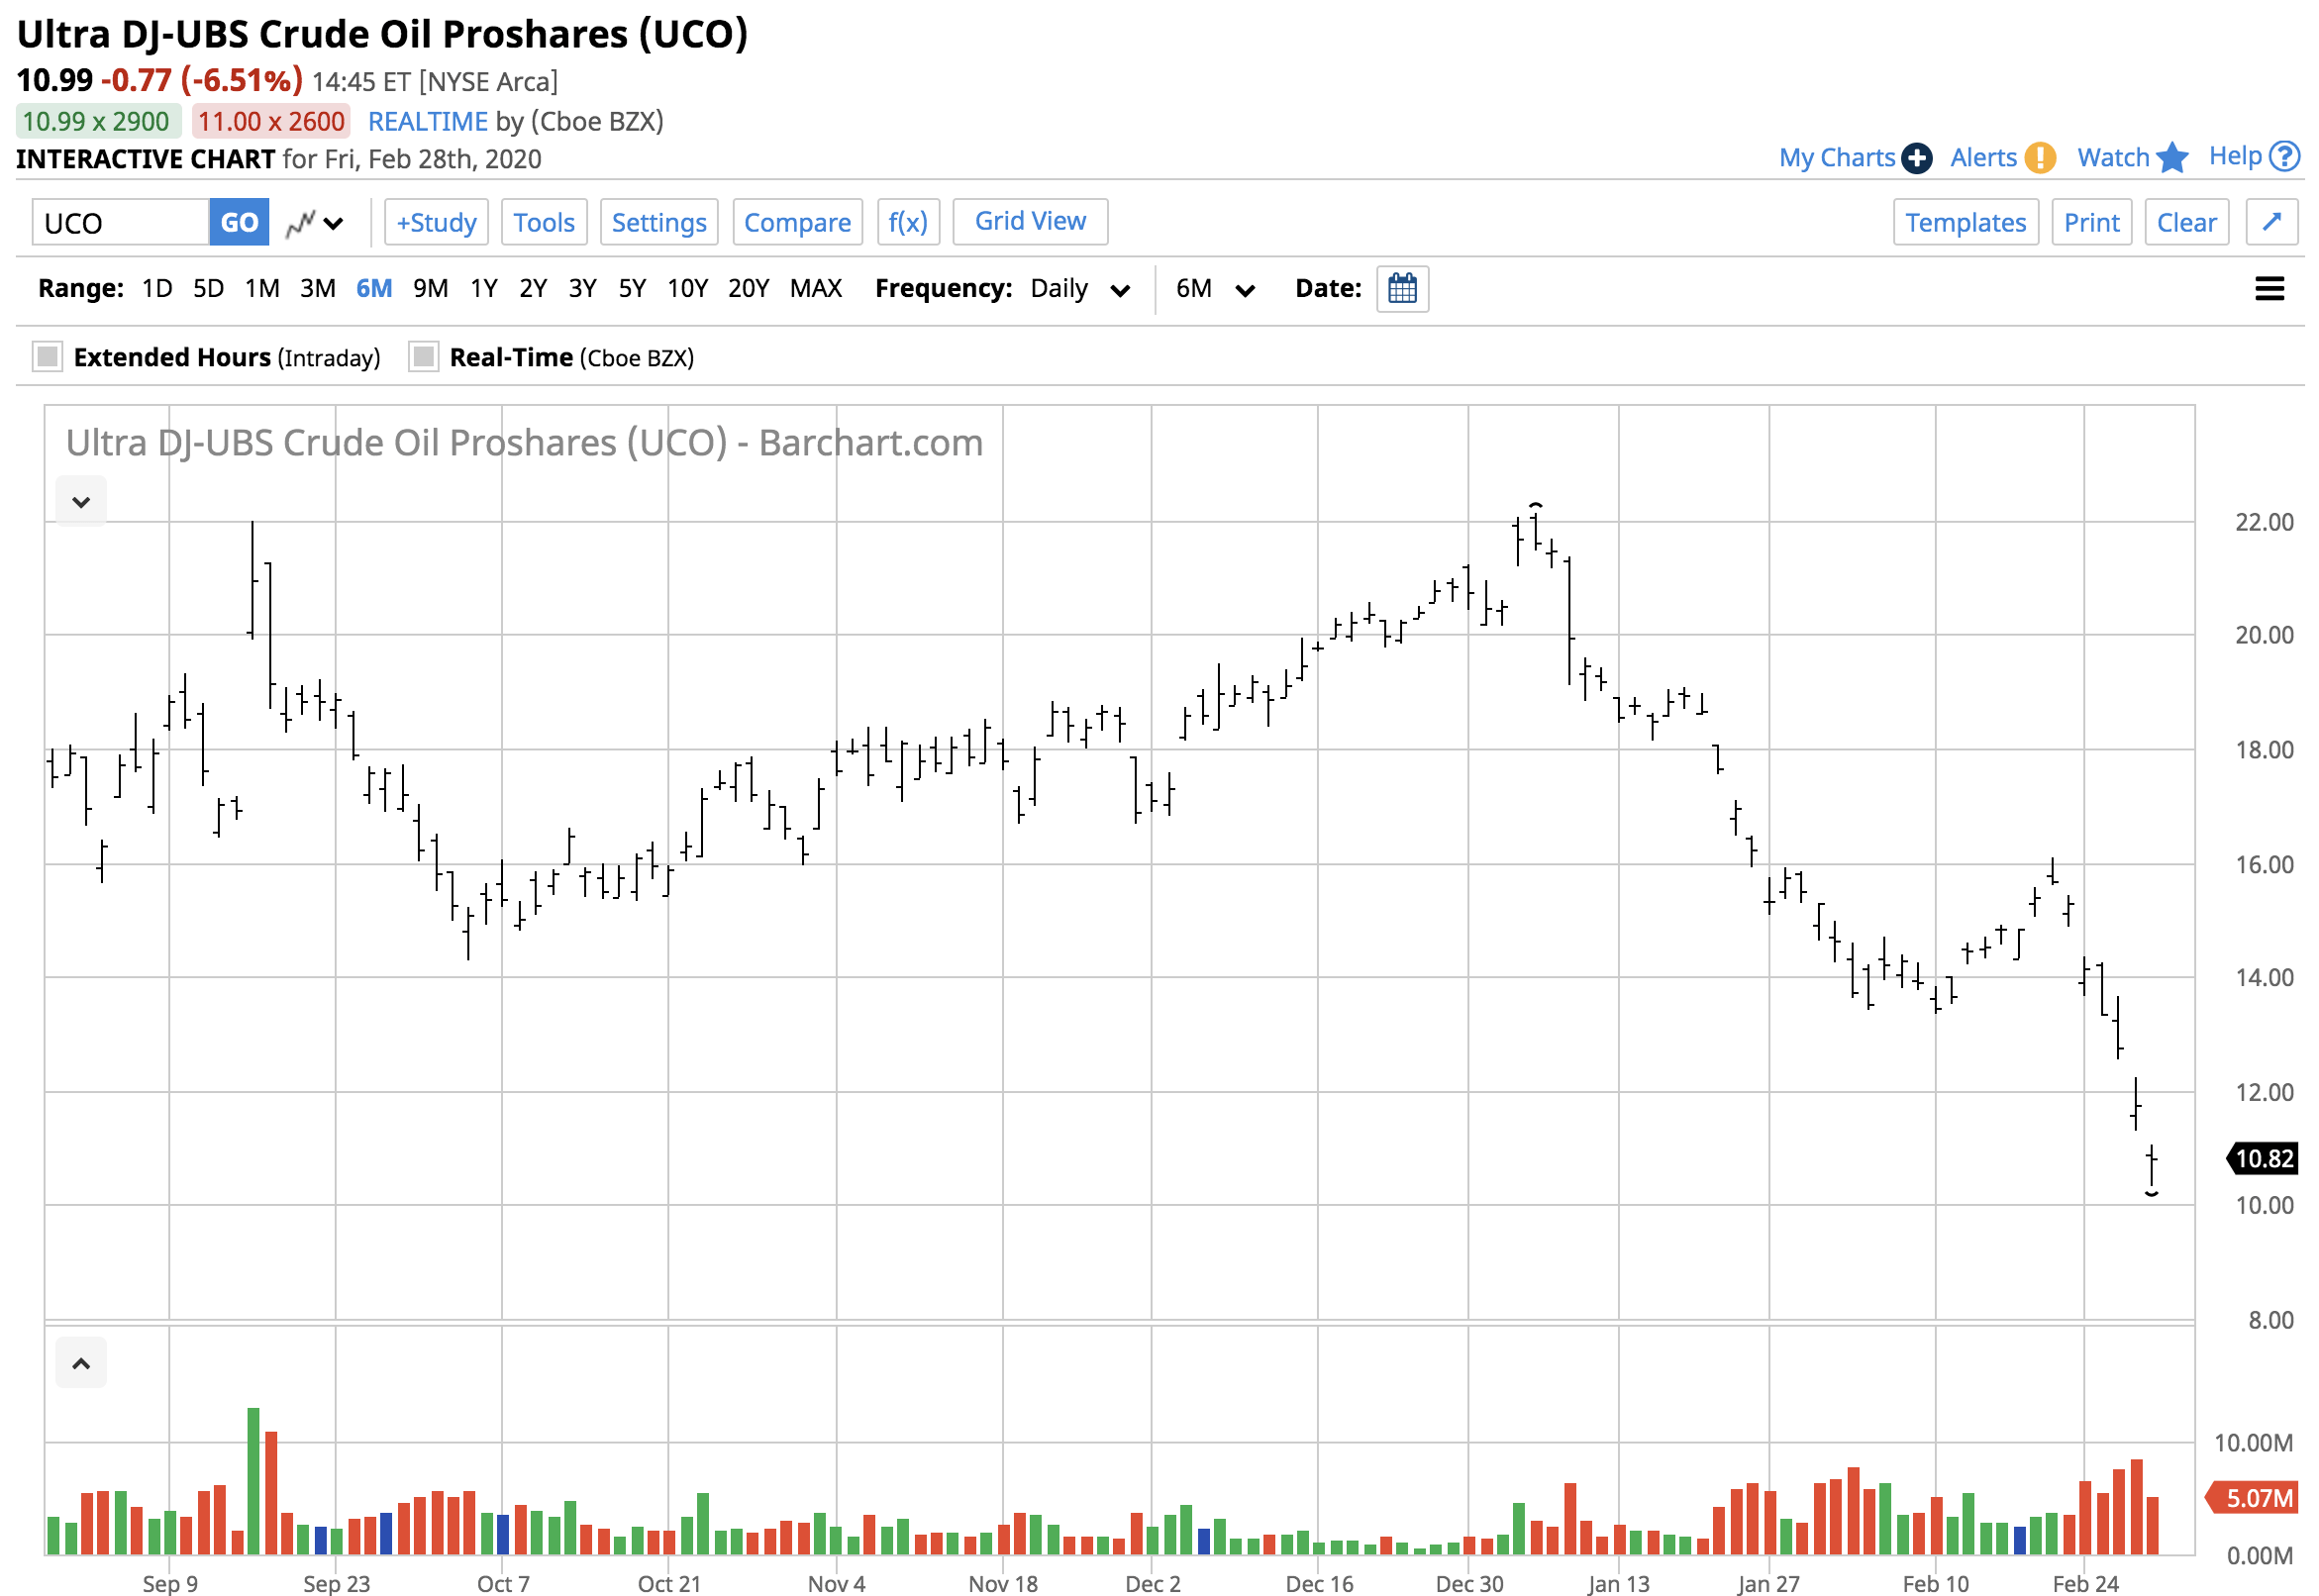
Task: Select the 1D range
Action: tap(157, 289)
